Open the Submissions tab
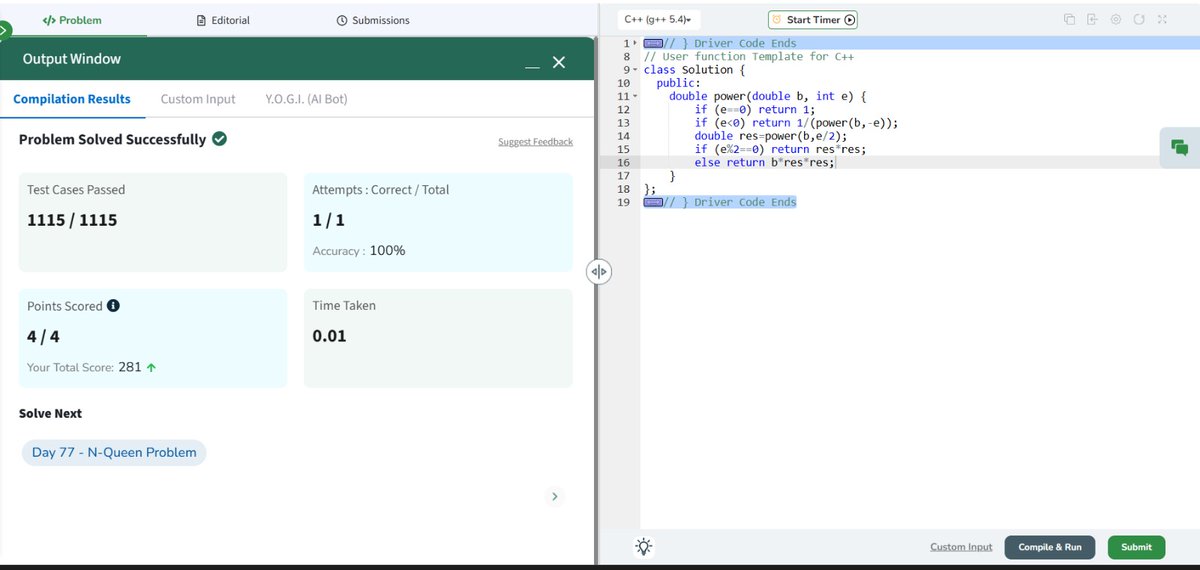This screenshot has width=1200, height=570. coord(373,20)
